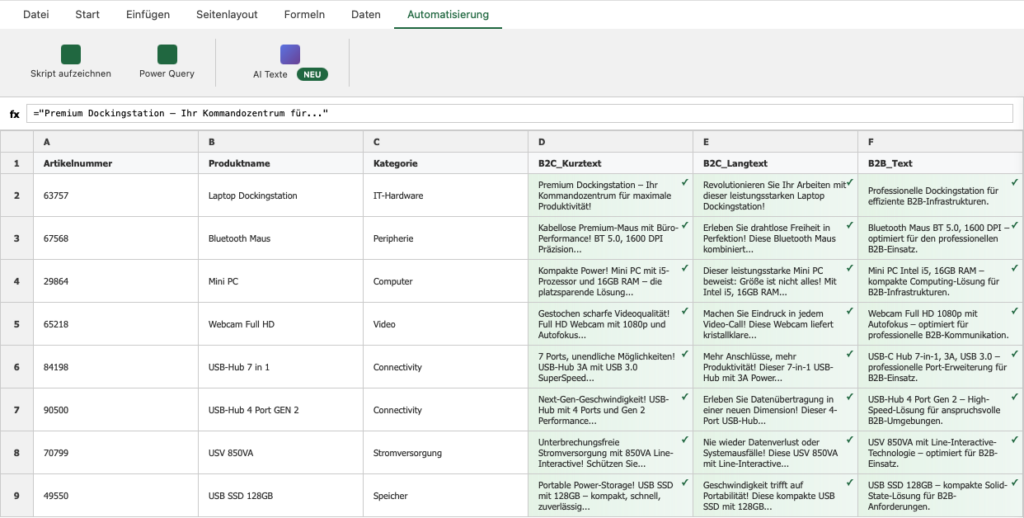
Task: Click the fx formula icon
Action: 15,114
